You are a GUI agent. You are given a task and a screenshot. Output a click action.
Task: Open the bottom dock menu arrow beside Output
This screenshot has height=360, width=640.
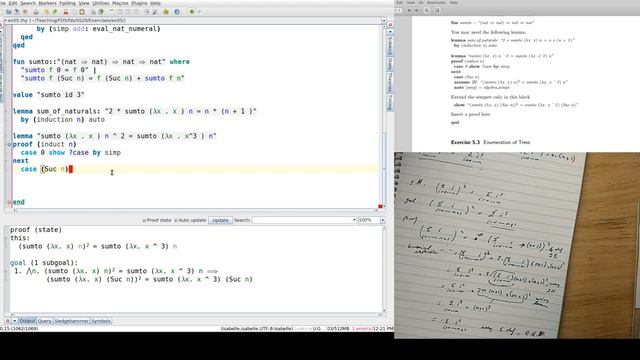[x=15, y=321]
